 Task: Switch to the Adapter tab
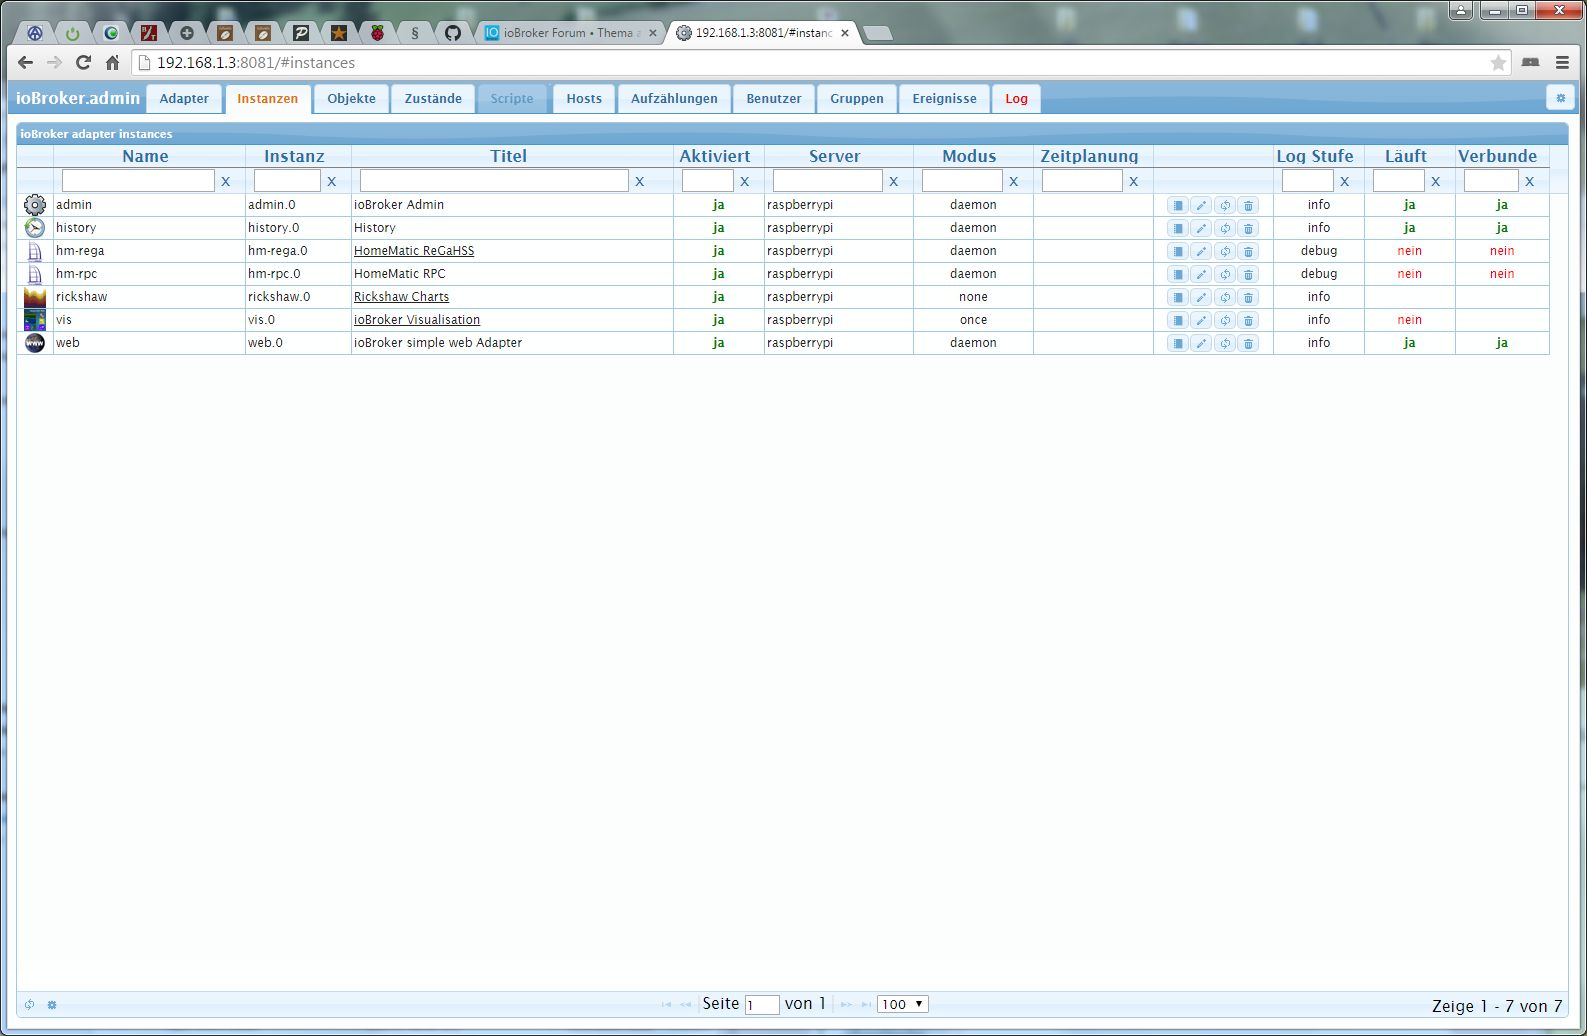184,98
